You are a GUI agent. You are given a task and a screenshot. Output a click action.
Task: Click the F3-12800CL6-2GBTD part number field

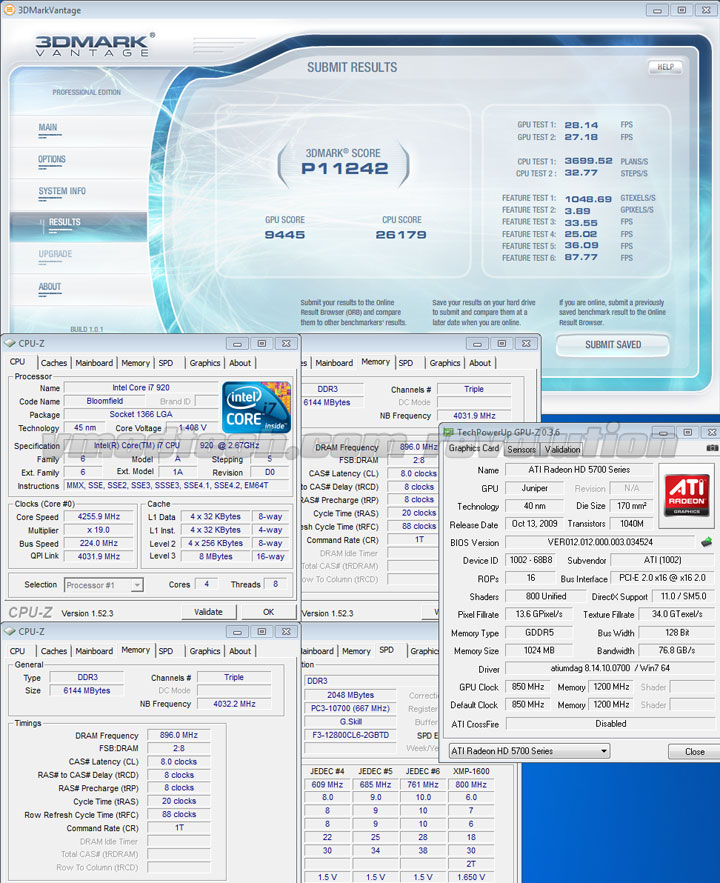click(351, 735)
